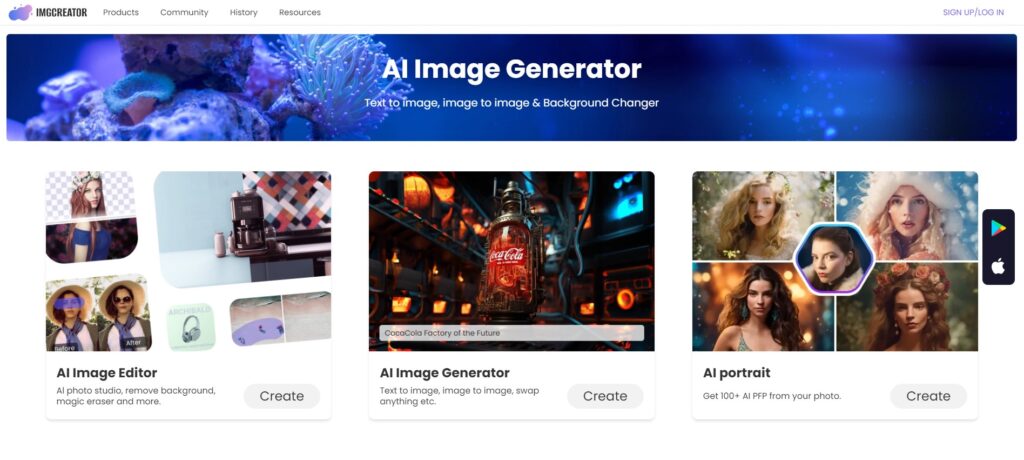Image resolution: width=1024 pixels, height=460 pixels.
Task: Click 'Get 100+ AI PFP from your photo' text
Action: coord(772,396)
